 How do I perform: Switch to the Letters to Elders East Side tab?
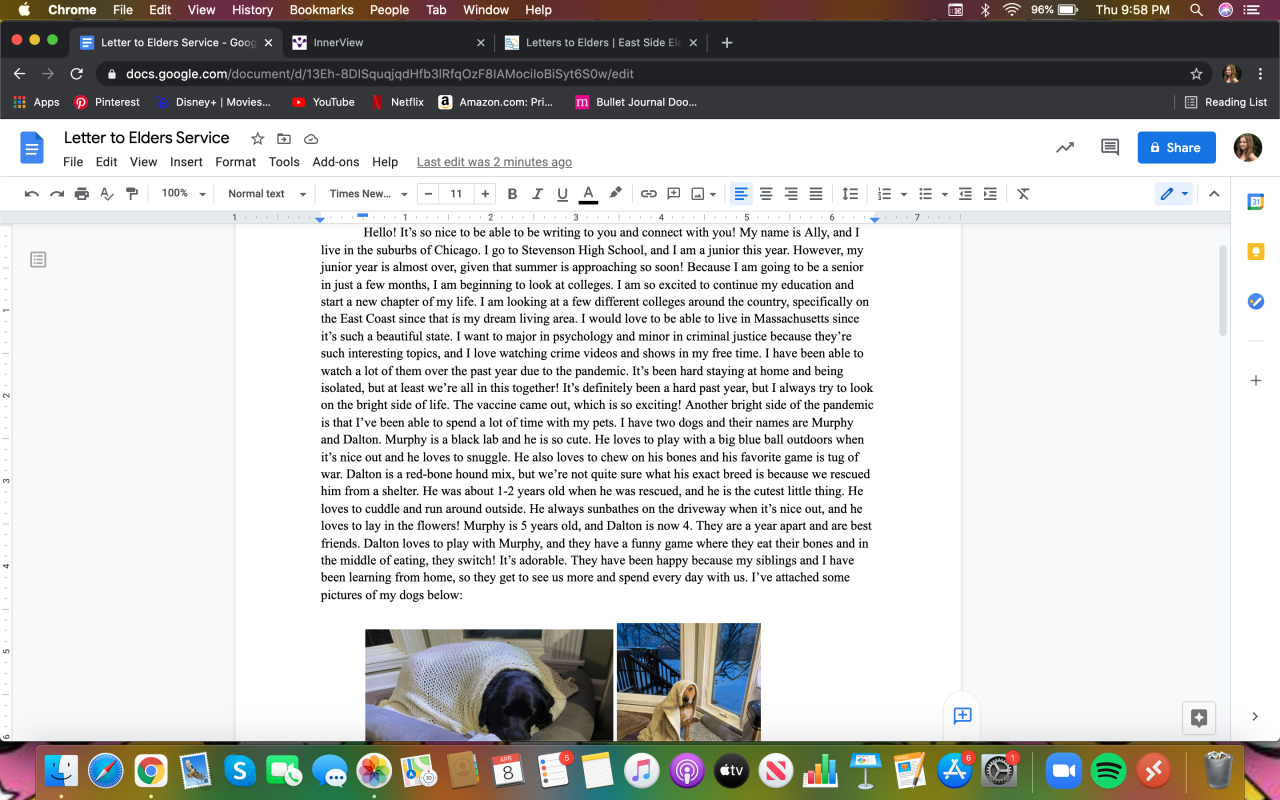point(602,43)
